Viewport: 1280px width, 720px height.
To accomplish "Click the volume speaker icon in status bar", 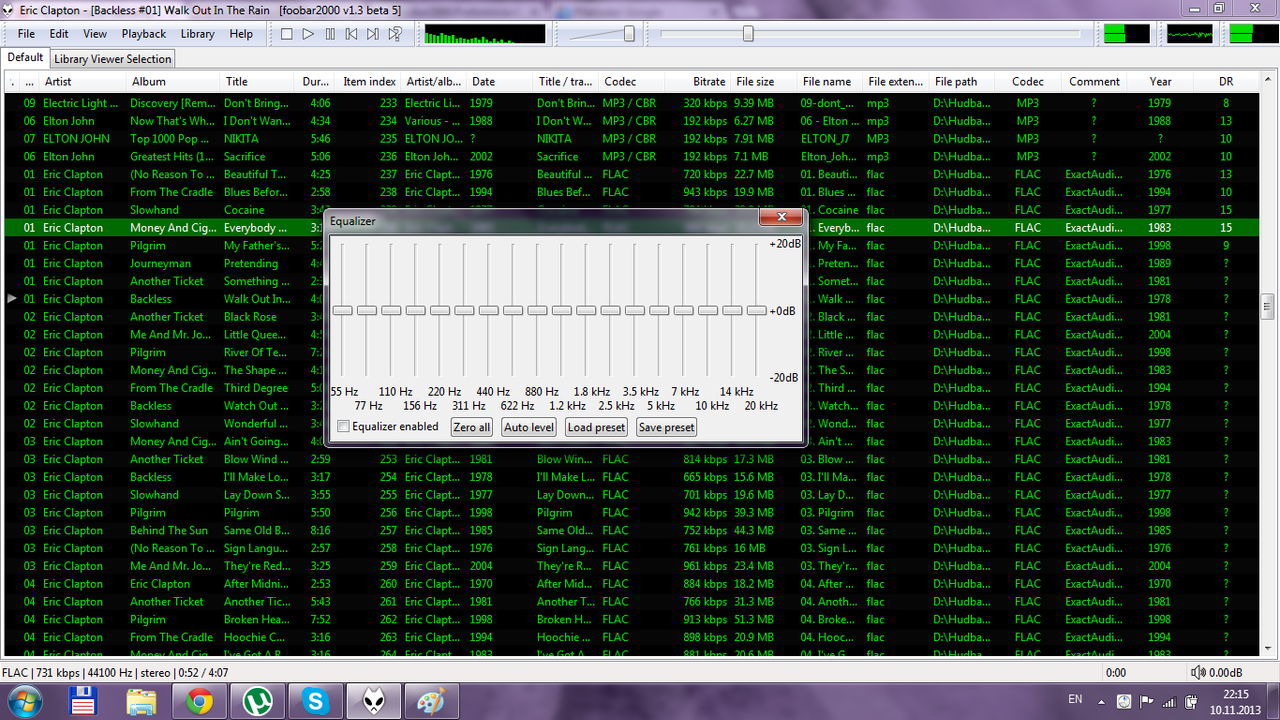I will point(1198,673).
